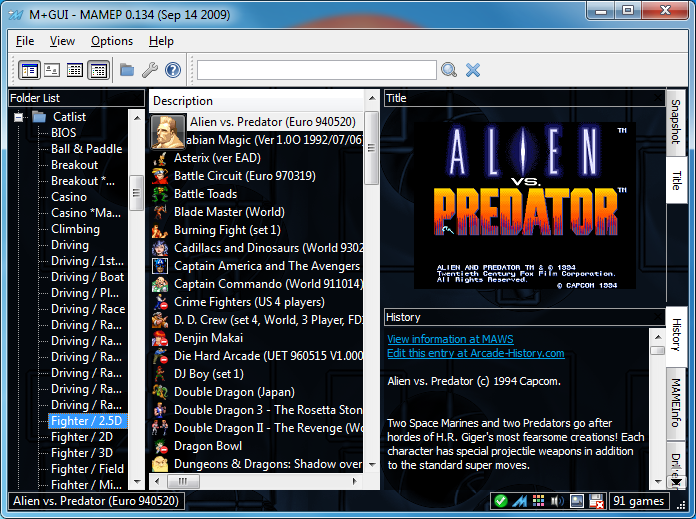Click the Alien vs. Predator title screenshot
This screenshot has height=519, width=696.
525,206
